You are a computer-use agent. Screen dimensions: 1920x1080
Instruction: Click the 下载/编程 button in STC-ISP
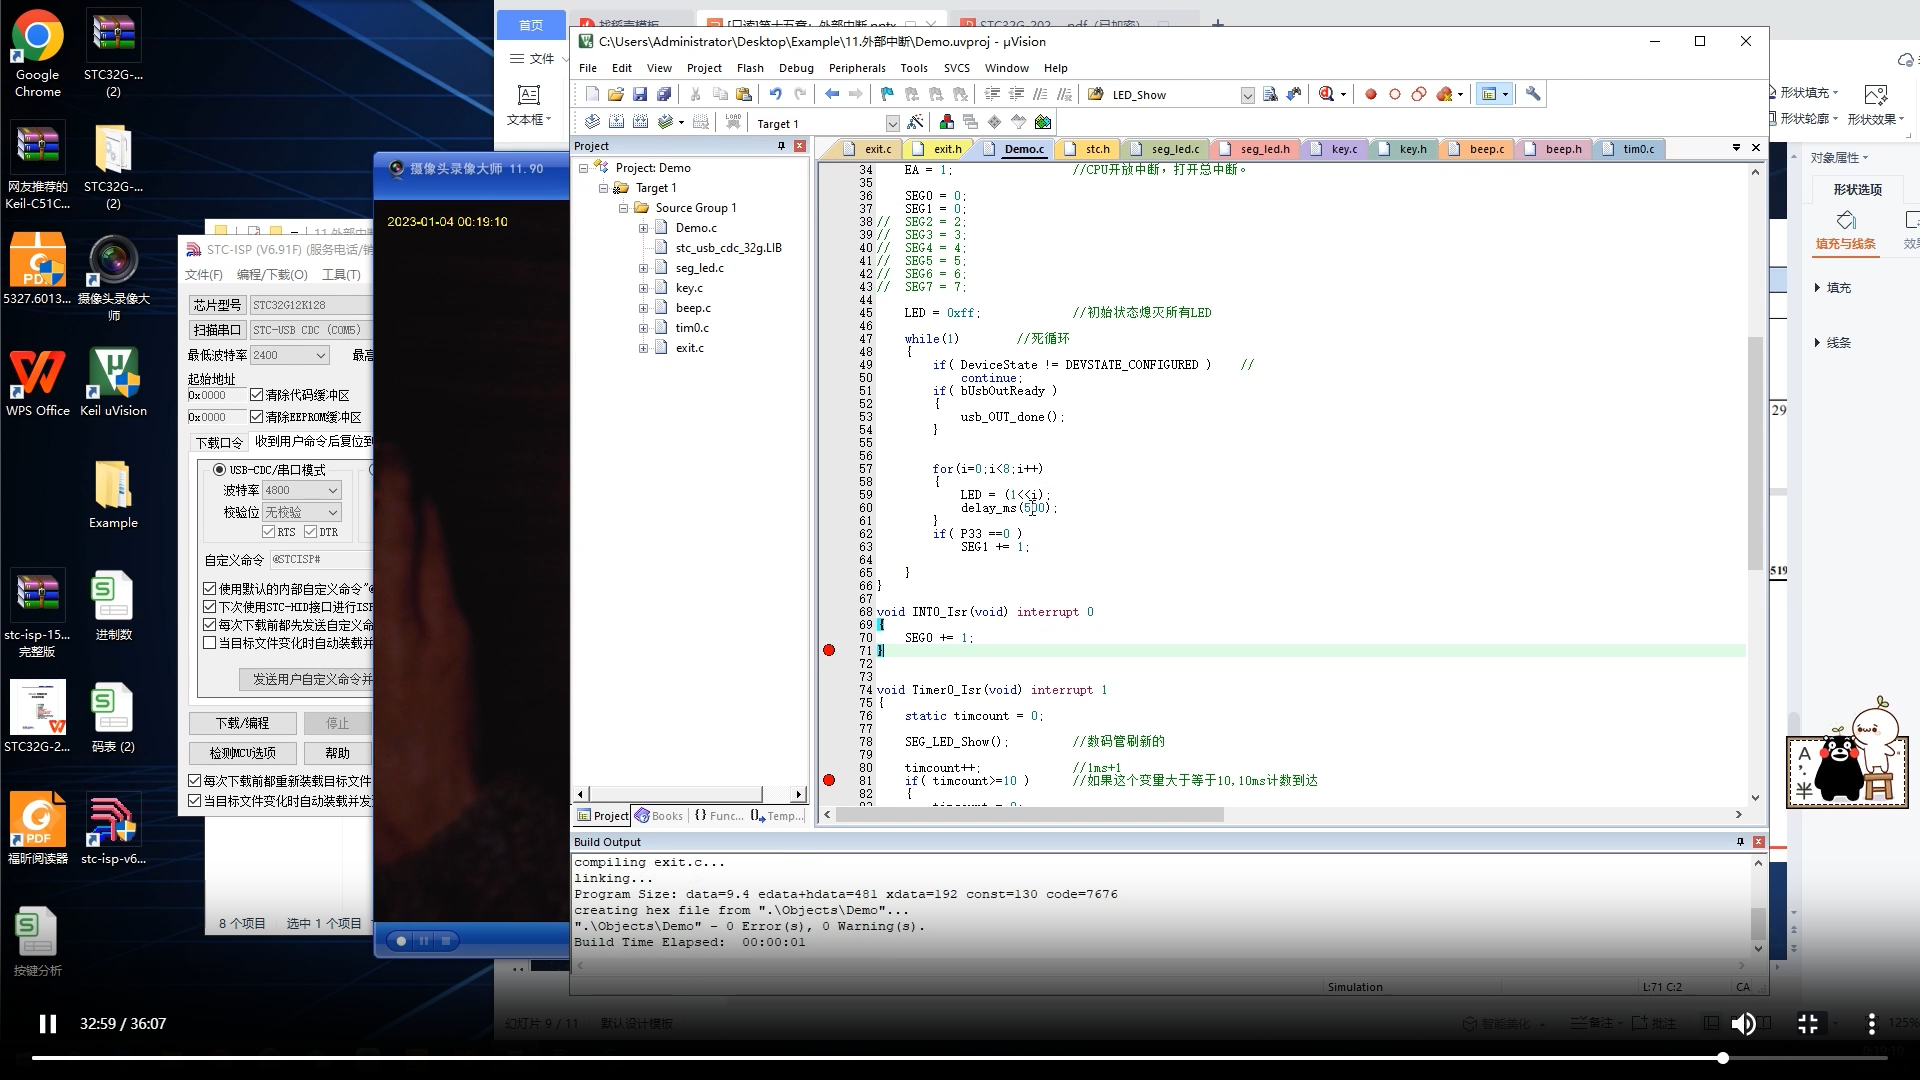(x=242, y=723)
